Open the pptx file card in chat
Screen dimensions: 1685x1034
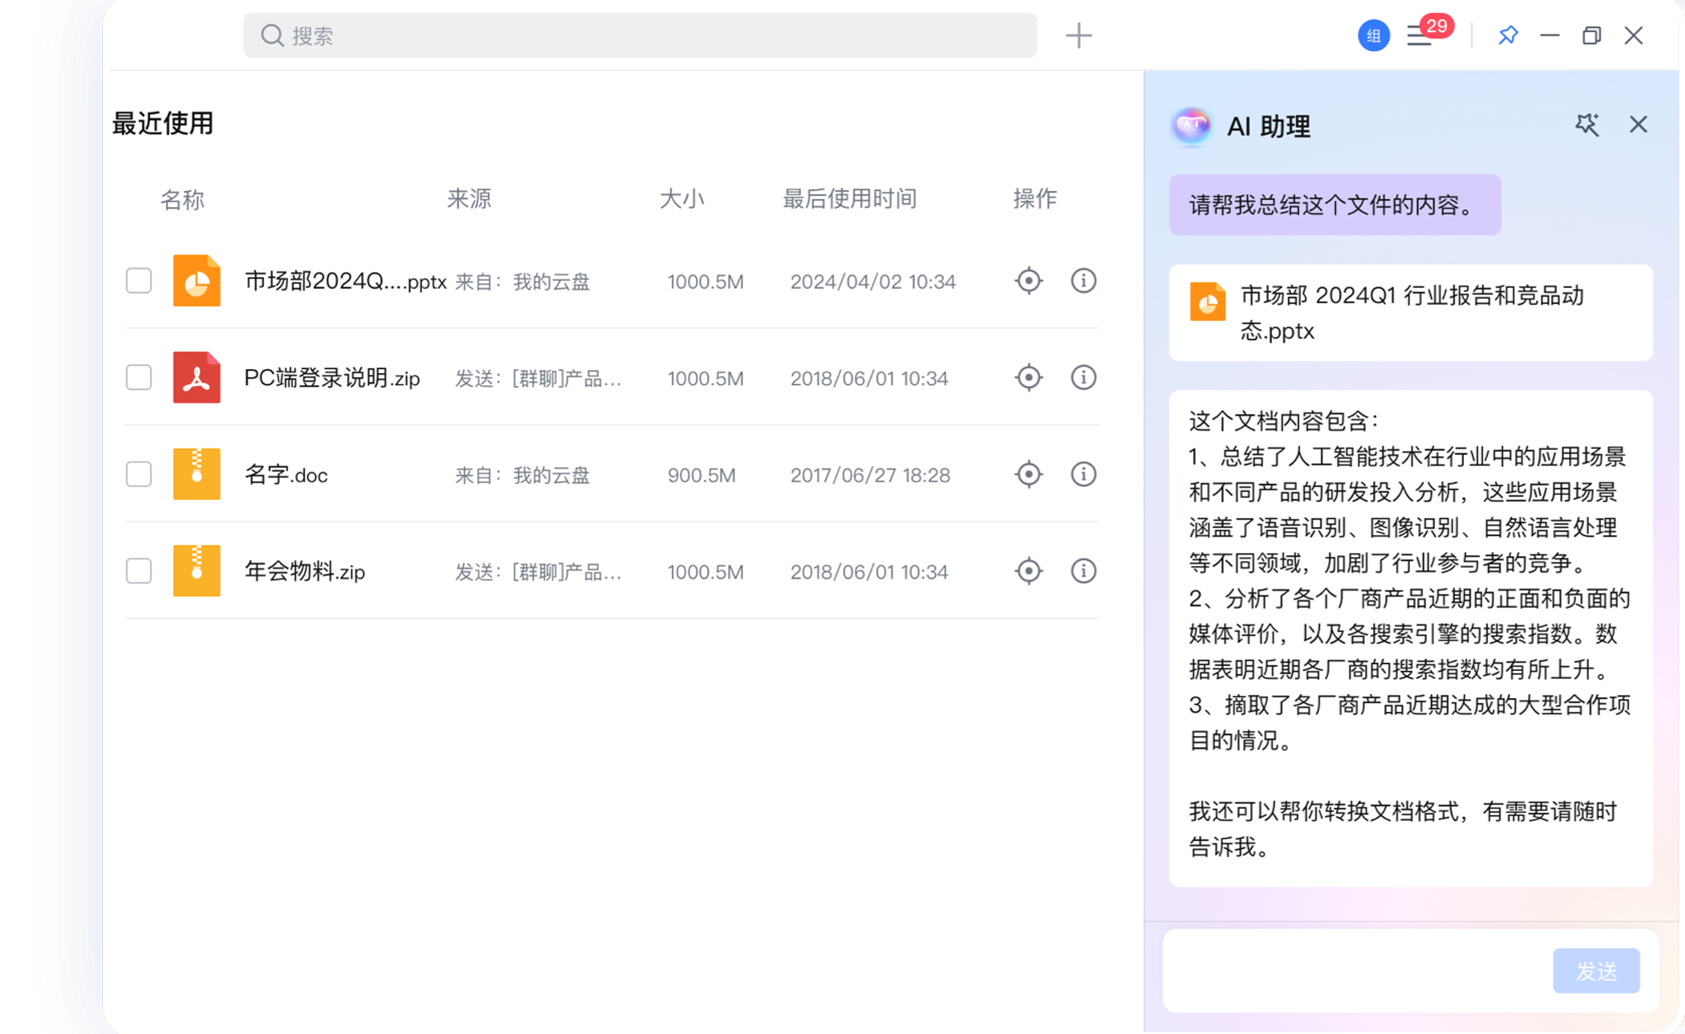1409,312
